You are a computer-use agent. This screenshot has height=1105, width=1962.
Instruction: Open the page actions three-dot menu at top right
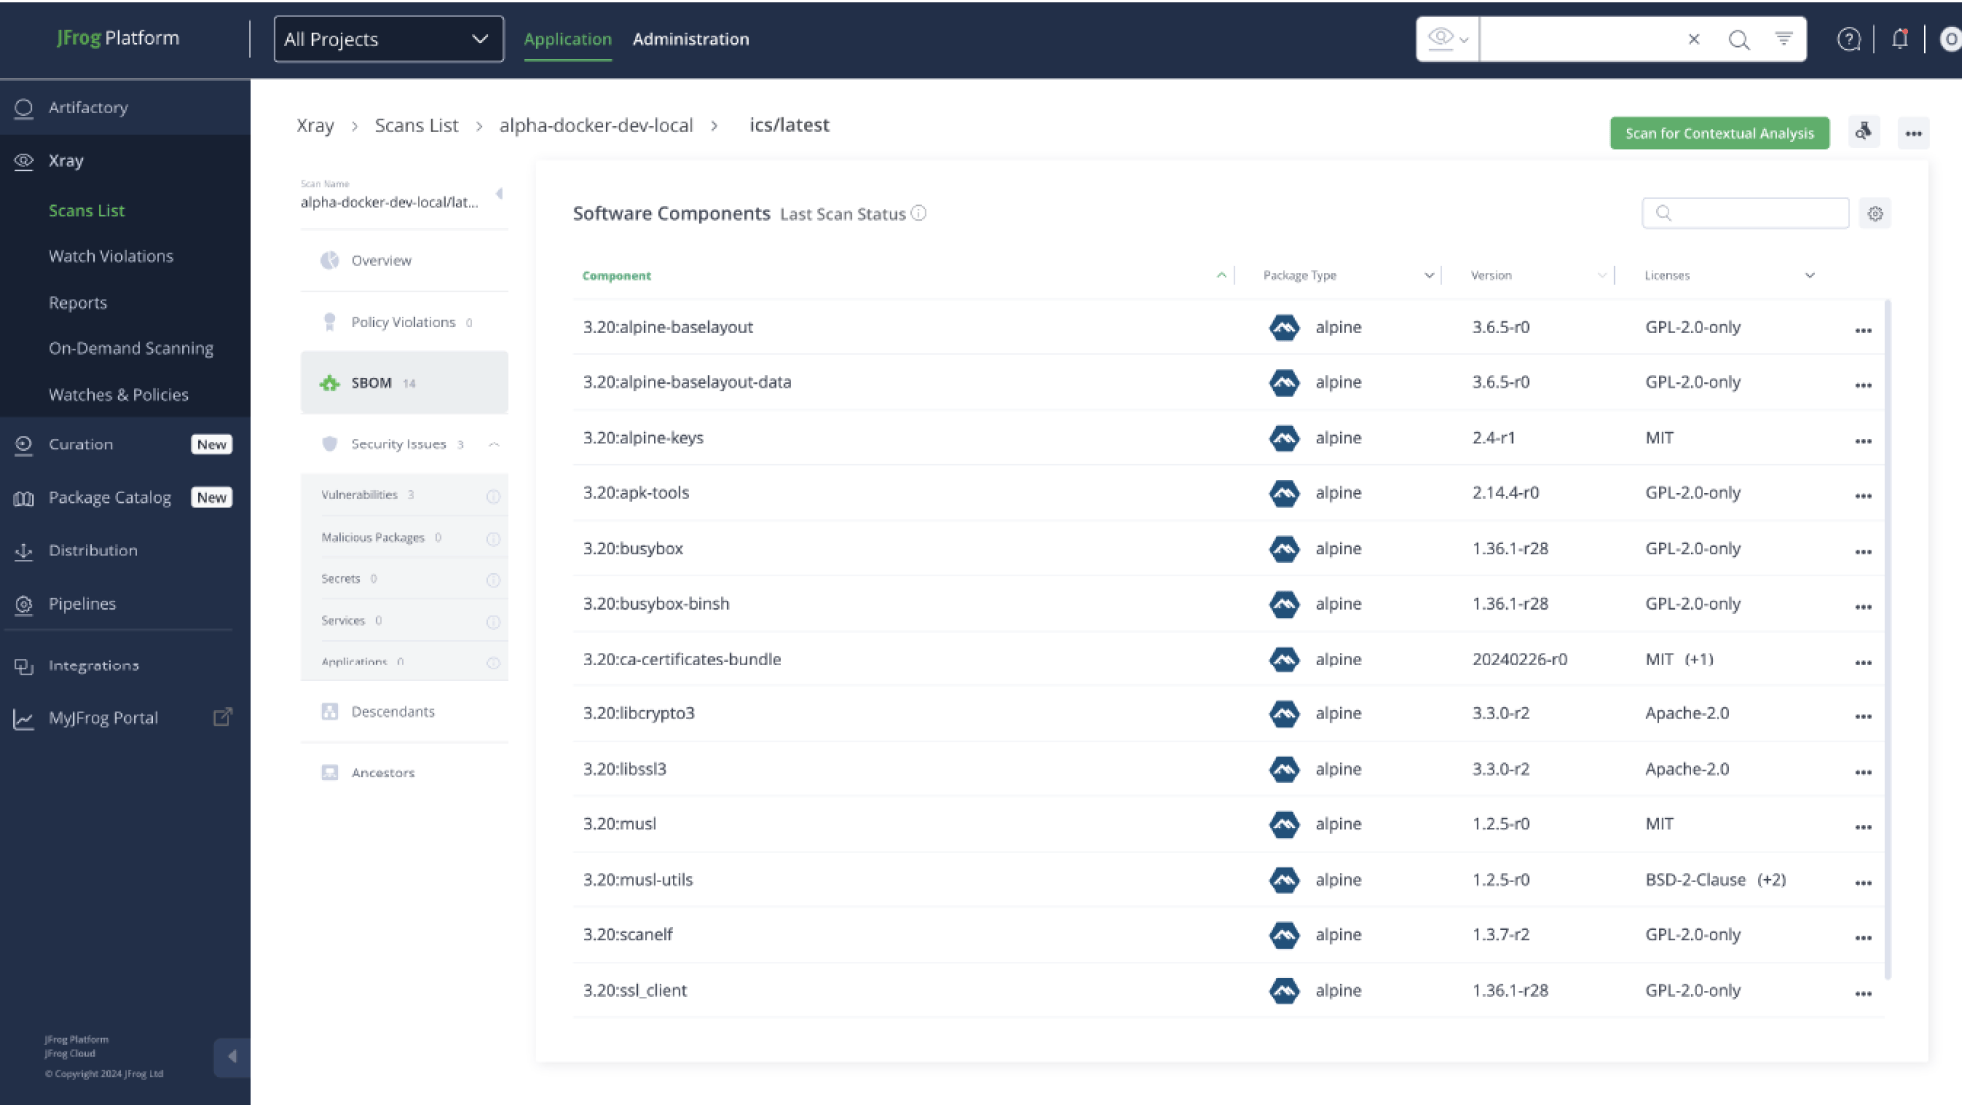pyautogui.click(x=1913, y=133)
